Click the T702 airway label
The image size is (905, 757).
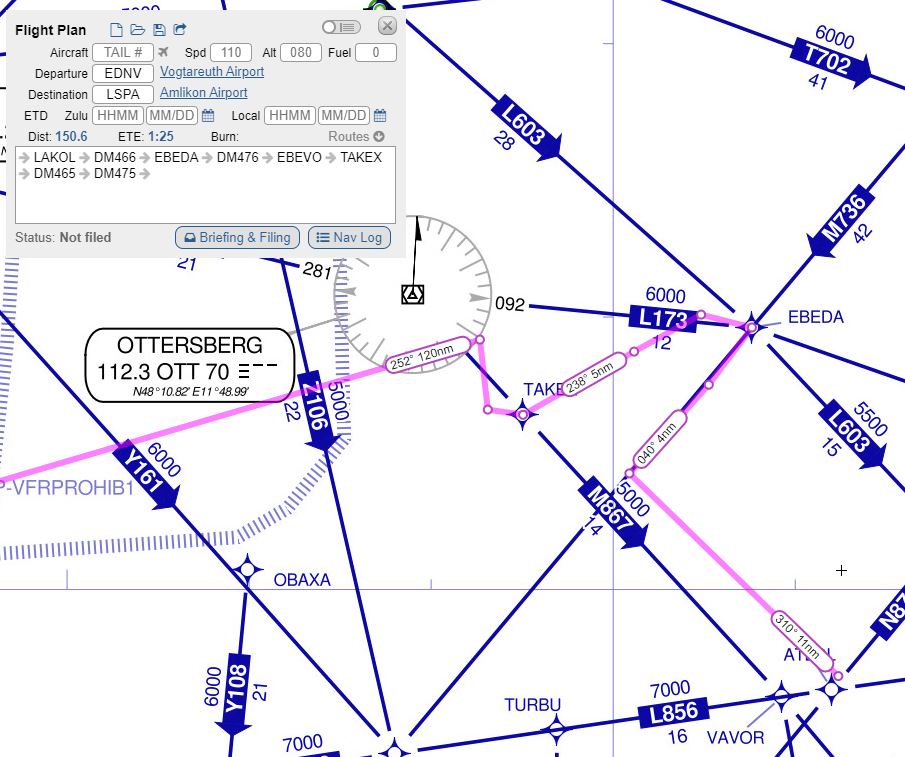(831, 61)
